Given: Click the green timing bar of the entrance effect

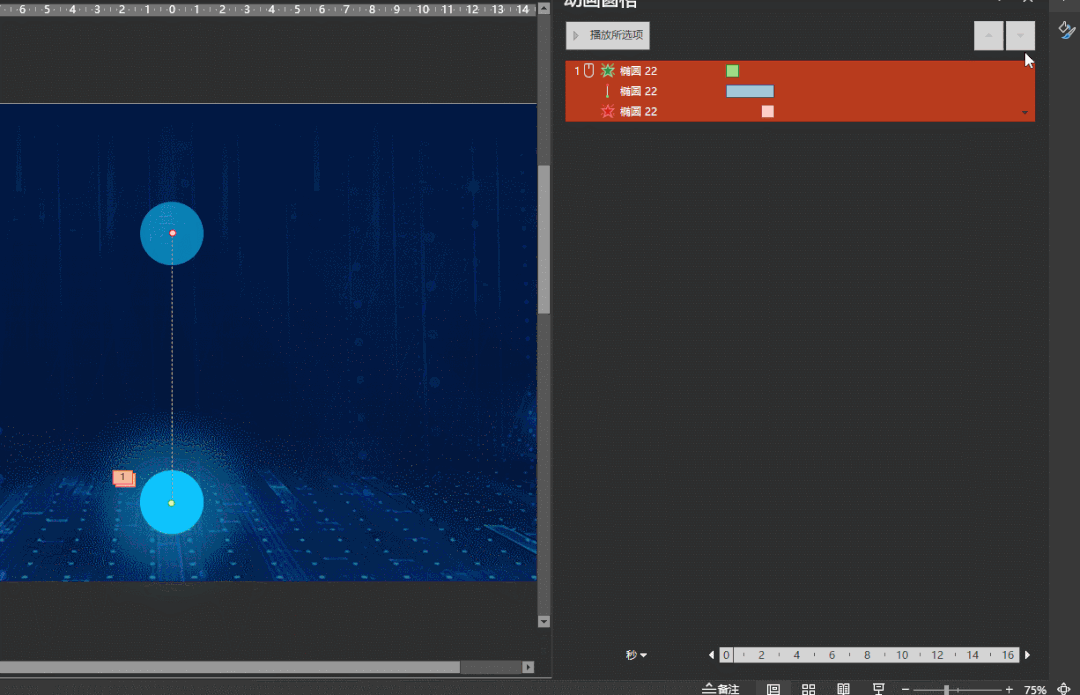Looking at the screenshot, I should (732, 71).
